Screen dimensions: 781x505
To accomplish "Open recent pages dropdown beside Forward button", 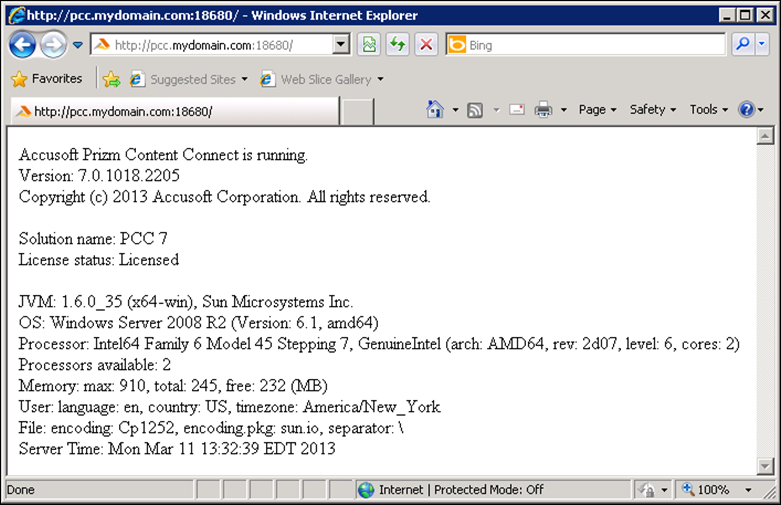I will pos(78,45).
